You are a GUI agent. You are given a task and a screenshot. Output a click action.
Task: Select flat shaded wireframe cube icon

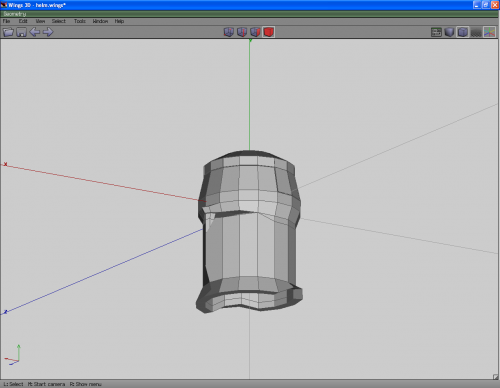click(463, 32)
